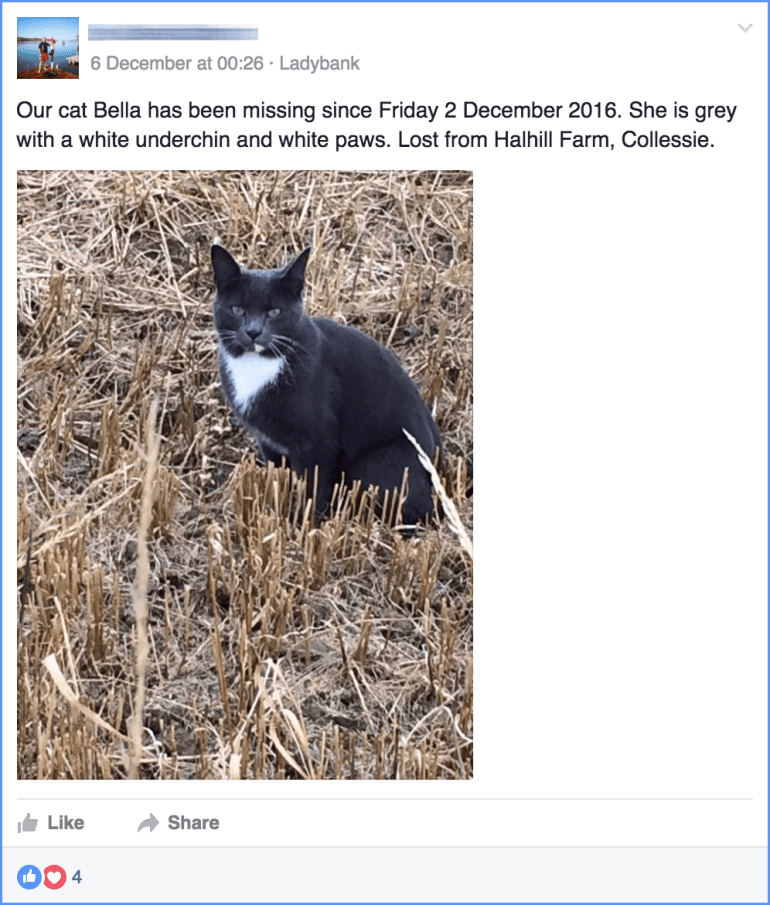Click the cat's face in the photo
The height and width of the screenshot is (905, 770).
click(x=257, y=317)
